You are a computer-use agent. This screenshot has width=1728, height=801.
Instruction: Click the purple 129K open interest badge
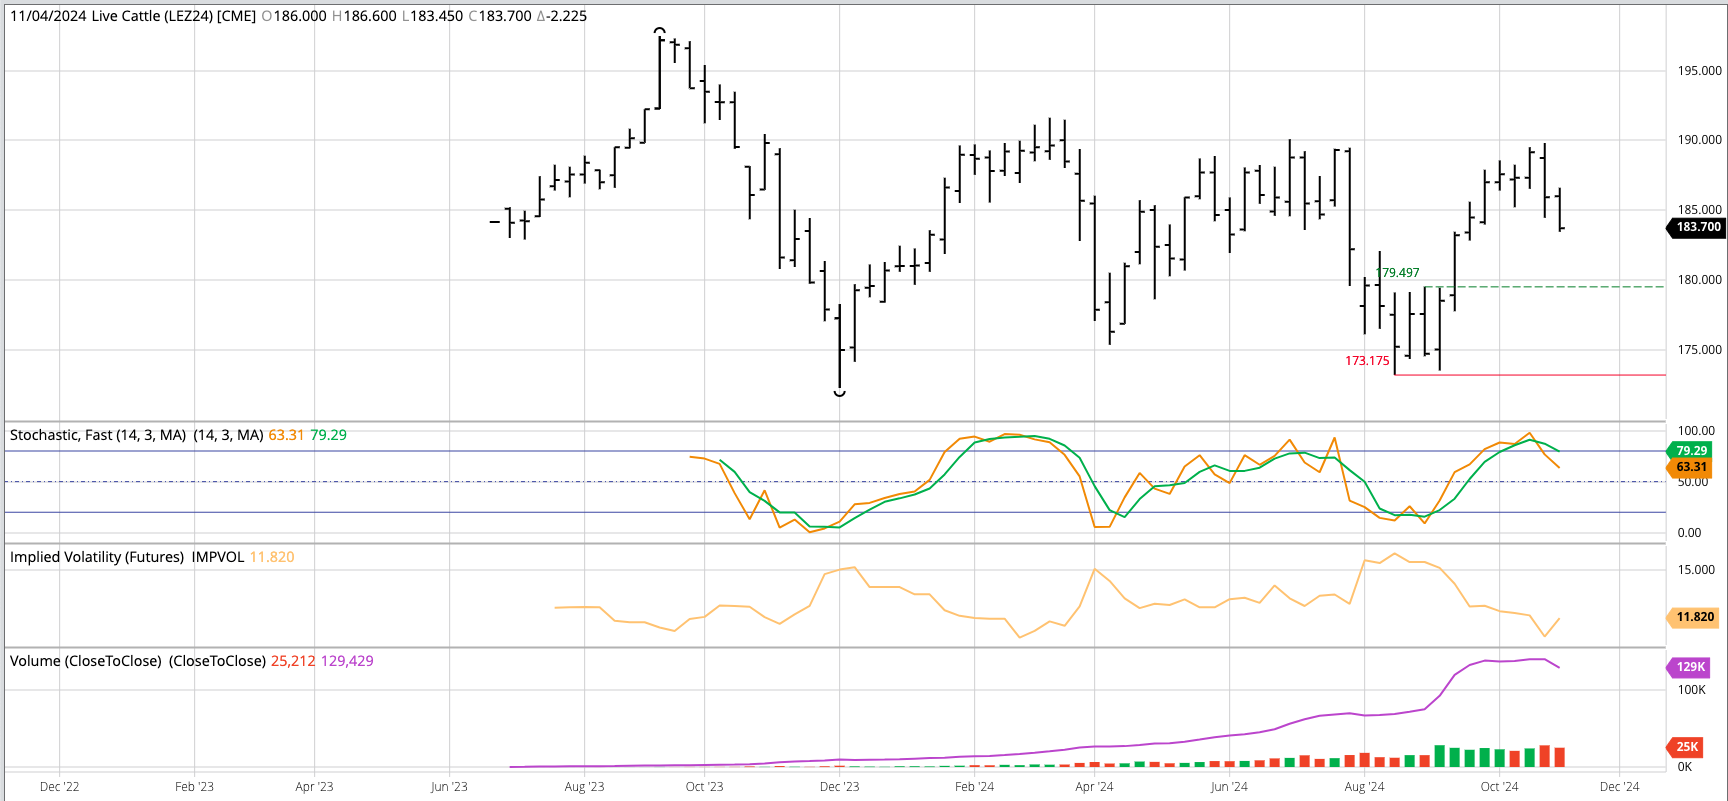(1690, 667)
